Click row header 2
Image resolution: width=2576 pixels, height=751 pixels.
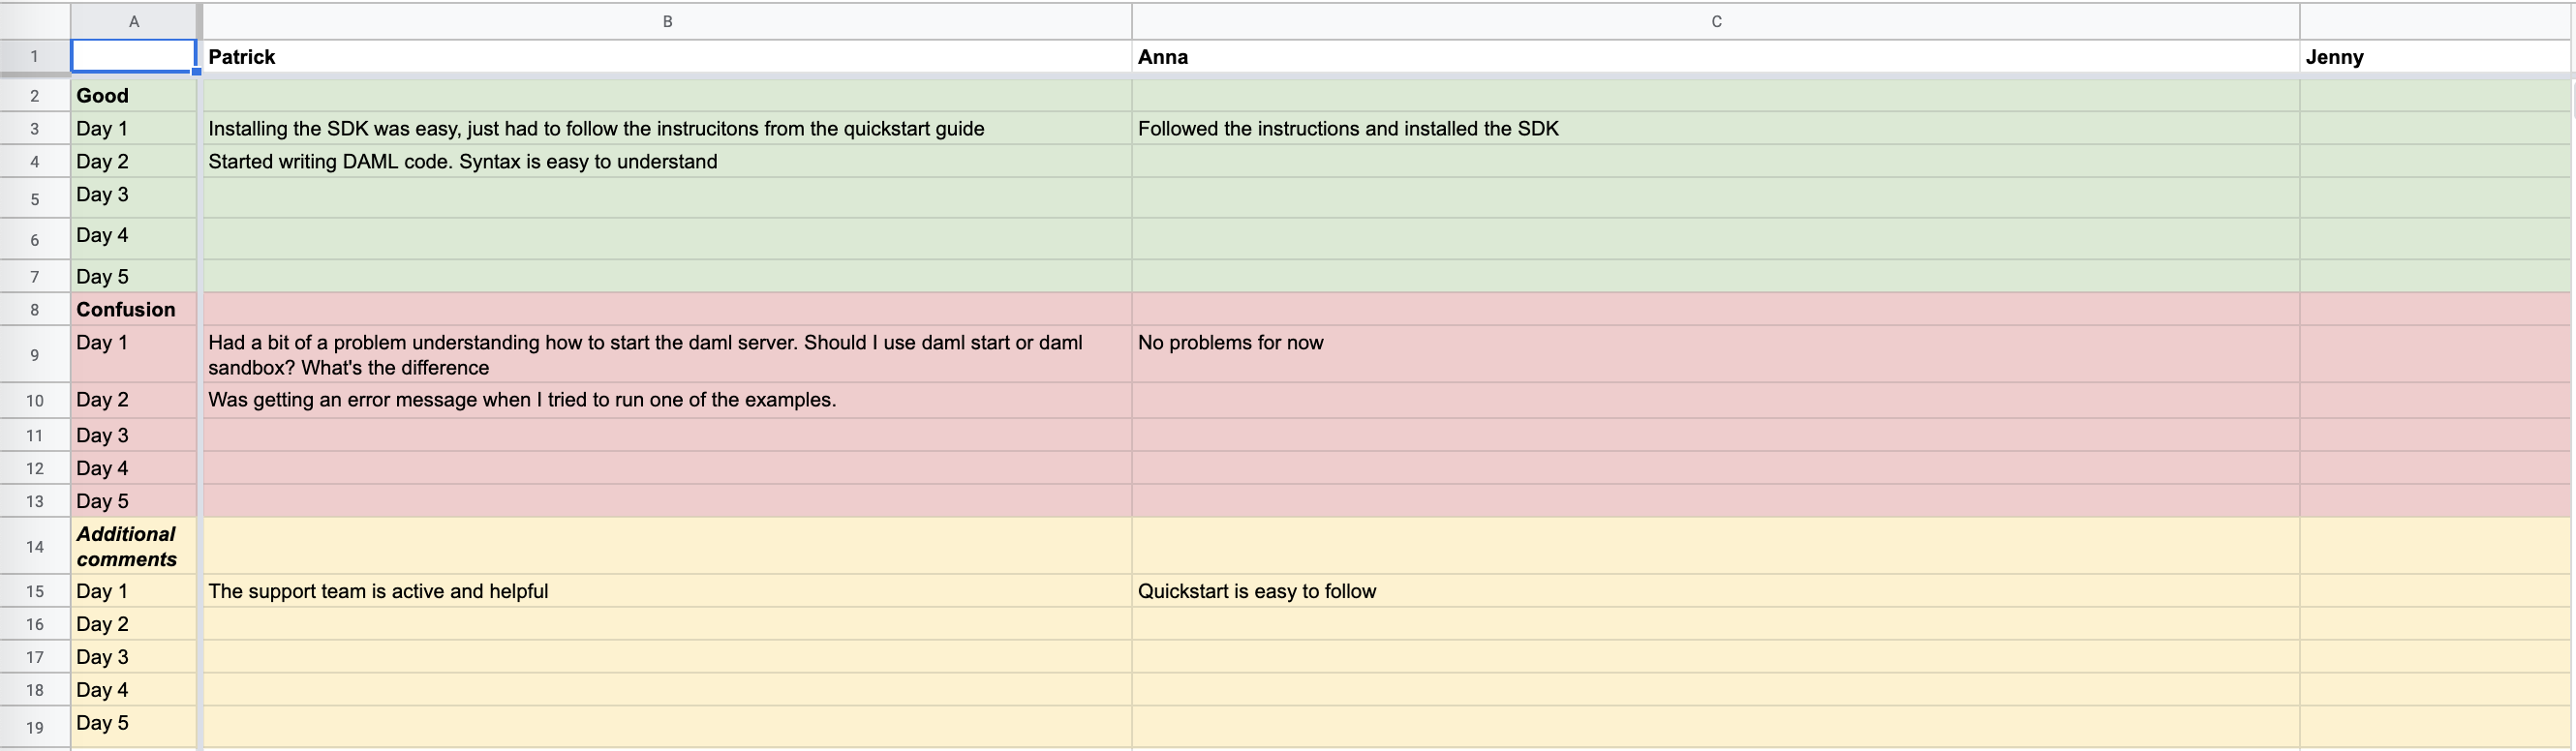35,95
